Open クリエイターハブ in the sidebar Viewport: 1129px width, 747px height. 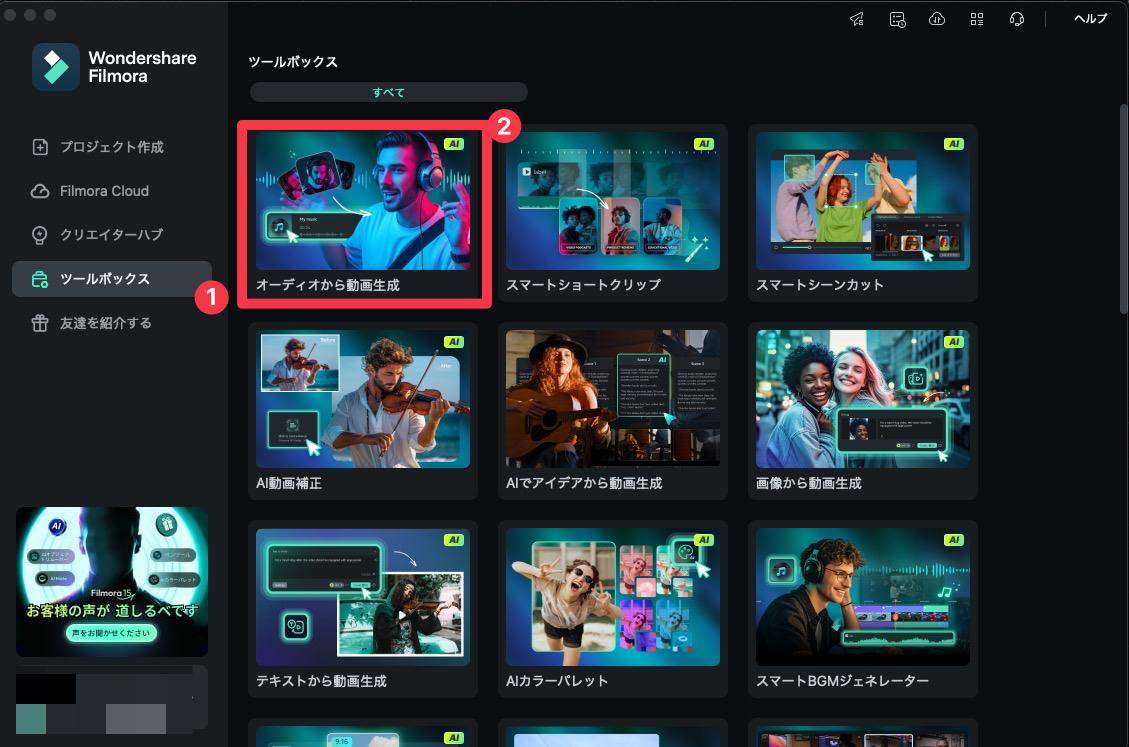point(41,234)
